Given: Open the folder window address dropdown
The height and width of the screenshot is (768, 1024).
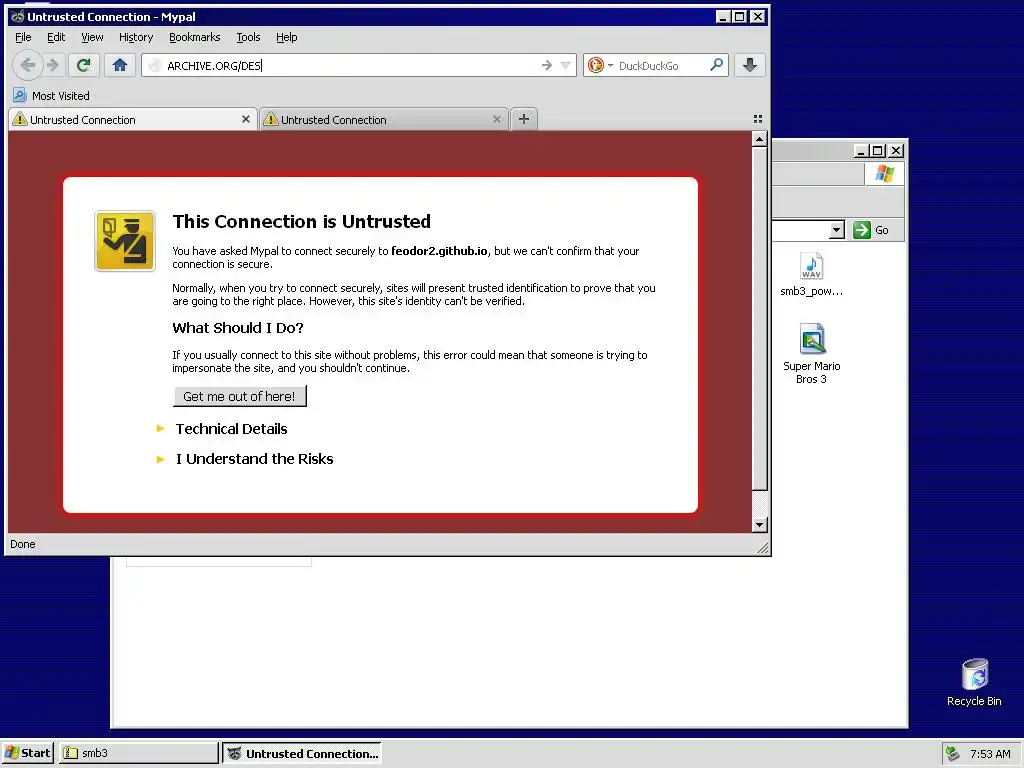Looking at the screenshot, I should tap(837, 230).
